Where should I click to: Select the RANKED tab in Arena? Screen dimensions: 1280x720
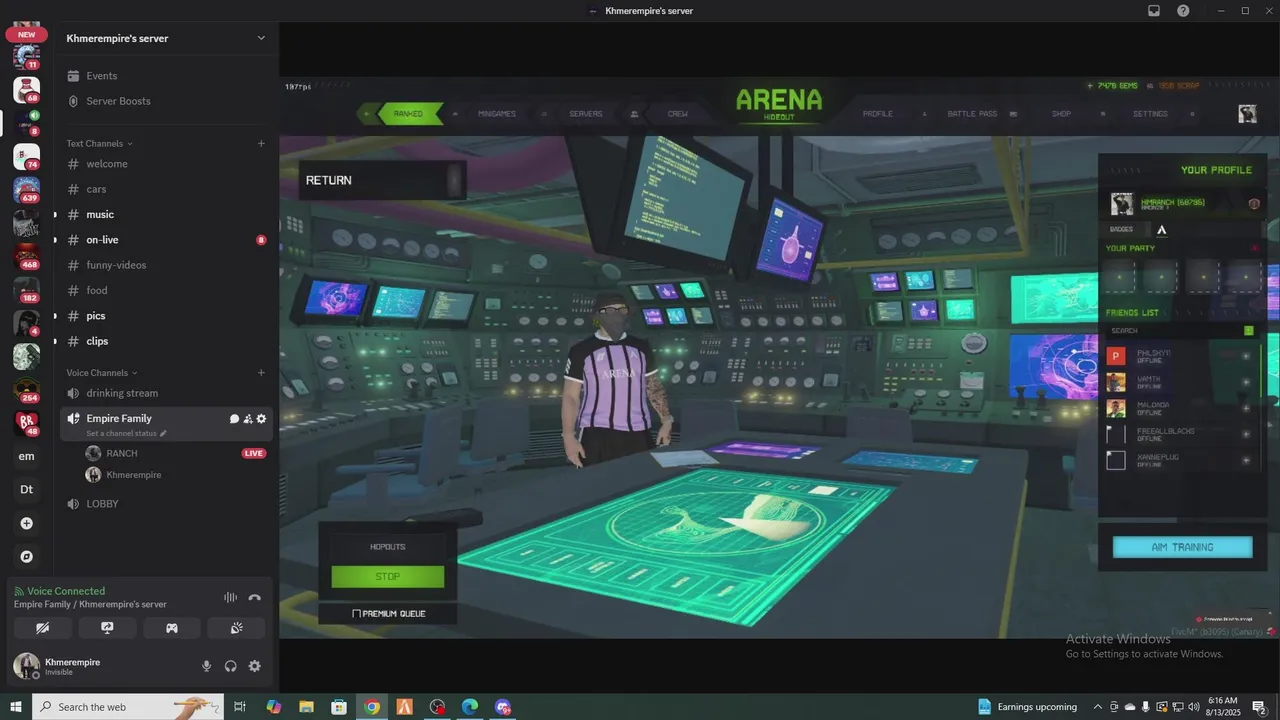click(407, 114)
